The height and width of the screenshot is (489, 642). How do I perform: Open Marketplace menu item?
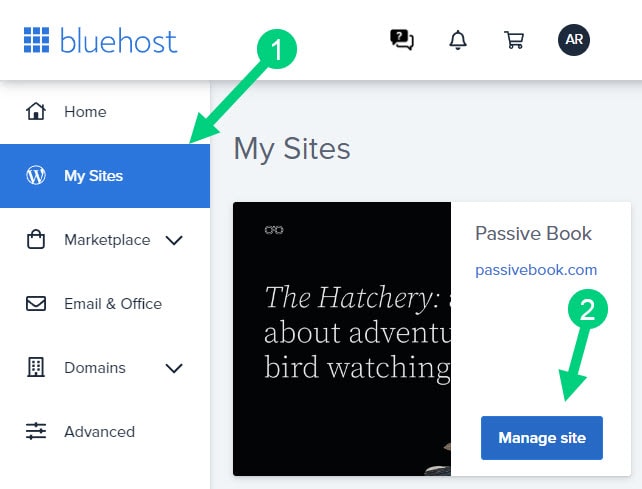pyautogui.click(x=107, y=240)
